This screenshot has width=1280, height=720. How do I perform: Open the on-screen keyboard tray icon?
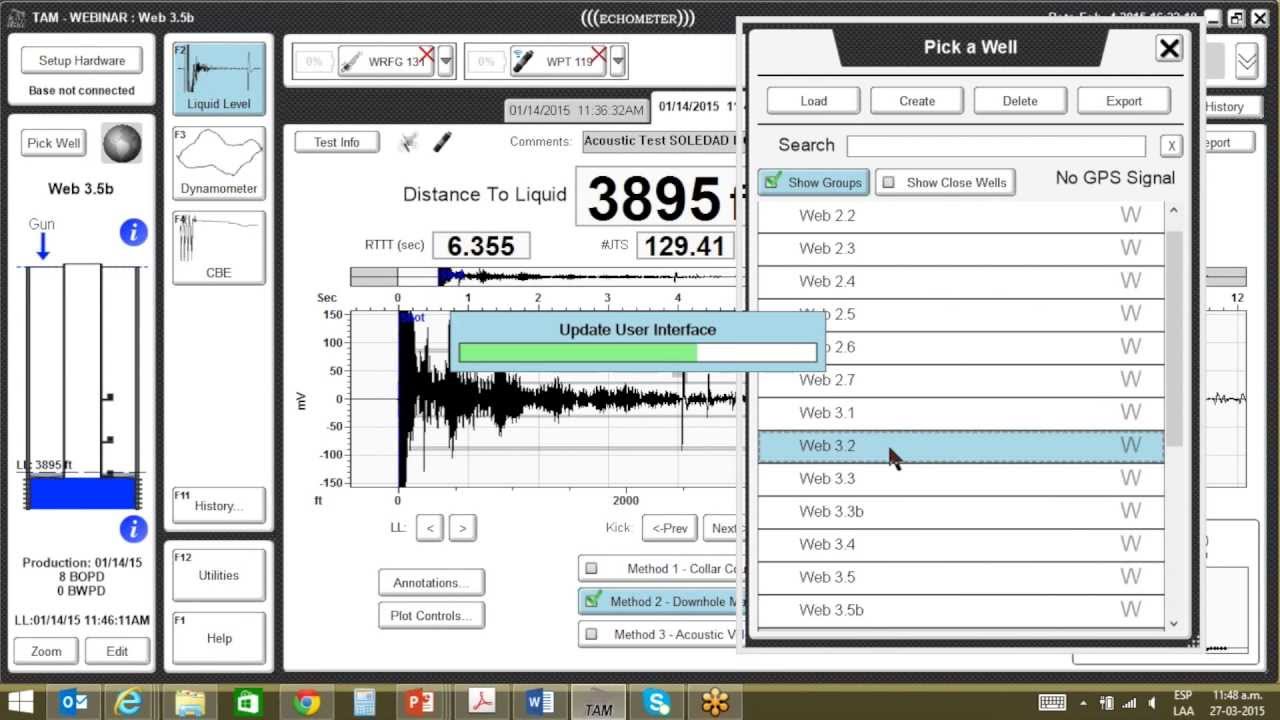coord(1052,702)
